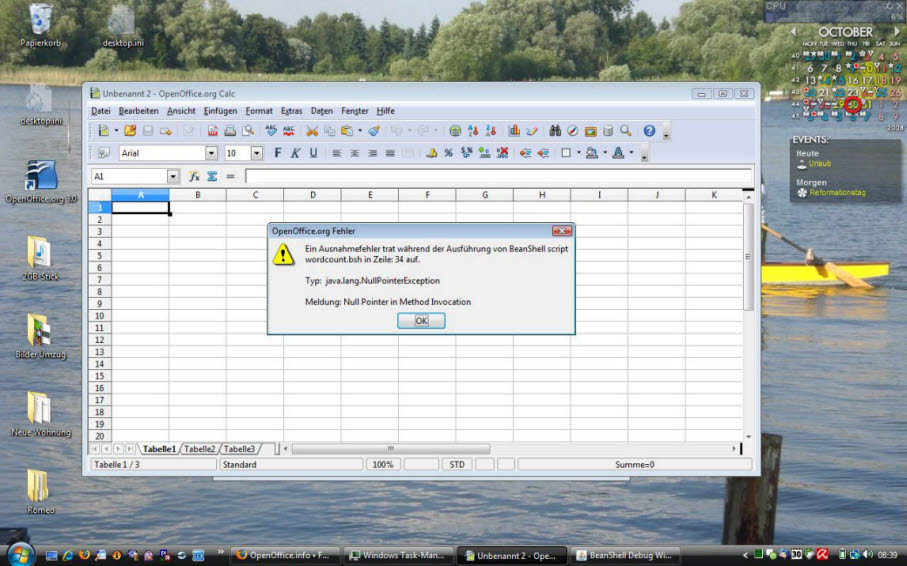This screenshot has height=566, width=907.
Task: Click the Format paintbrush icon
Action: pos(374,131)
